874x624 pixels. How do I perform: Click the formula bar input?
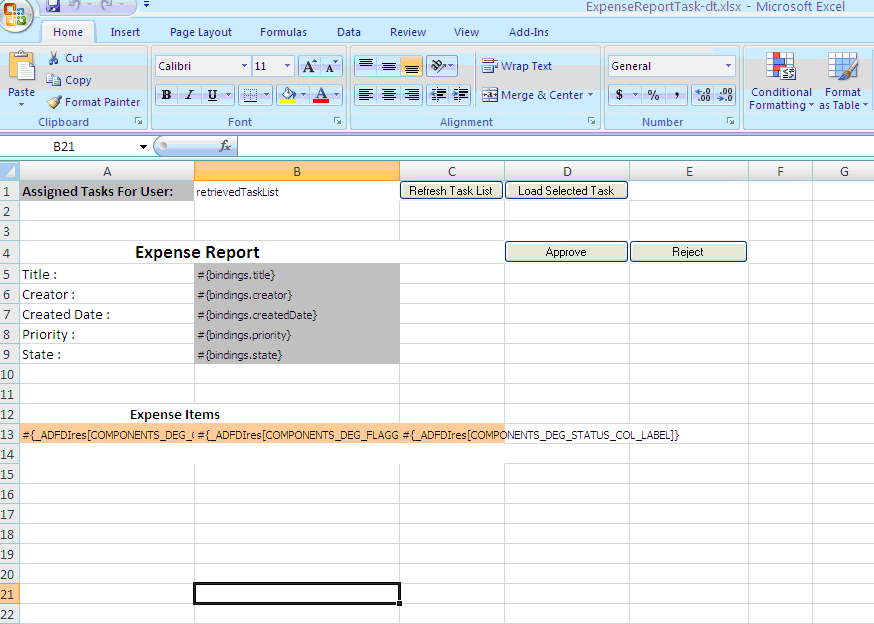pos(555,147)
